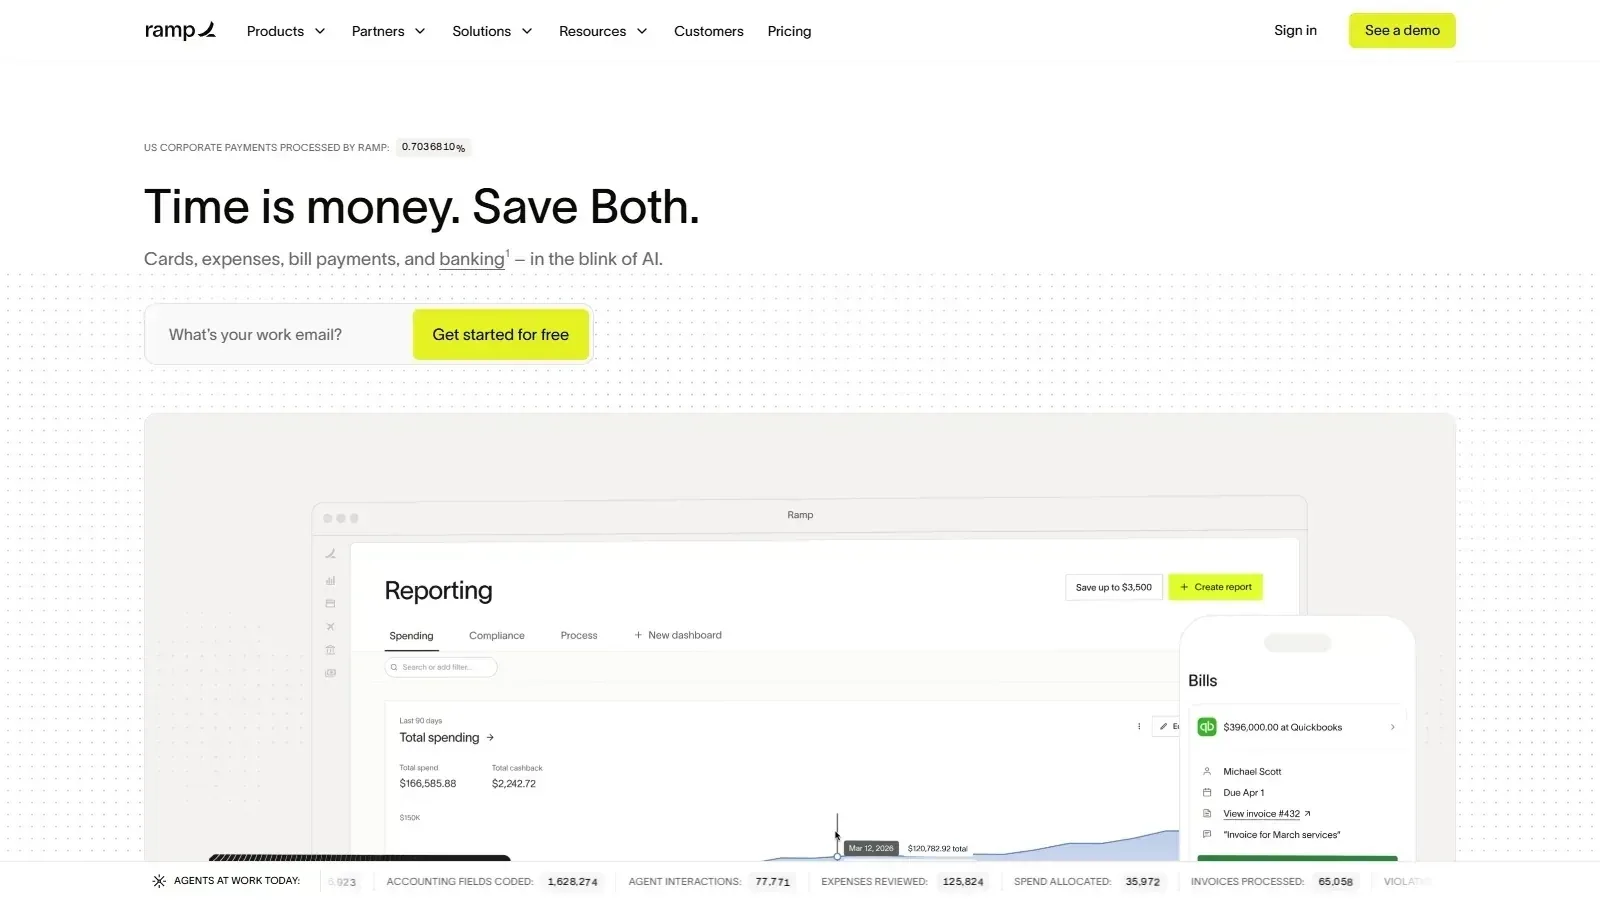Click the cash icon in the demo sidebar
Viewport: 1600px width, 900px height.
point(330,673)
